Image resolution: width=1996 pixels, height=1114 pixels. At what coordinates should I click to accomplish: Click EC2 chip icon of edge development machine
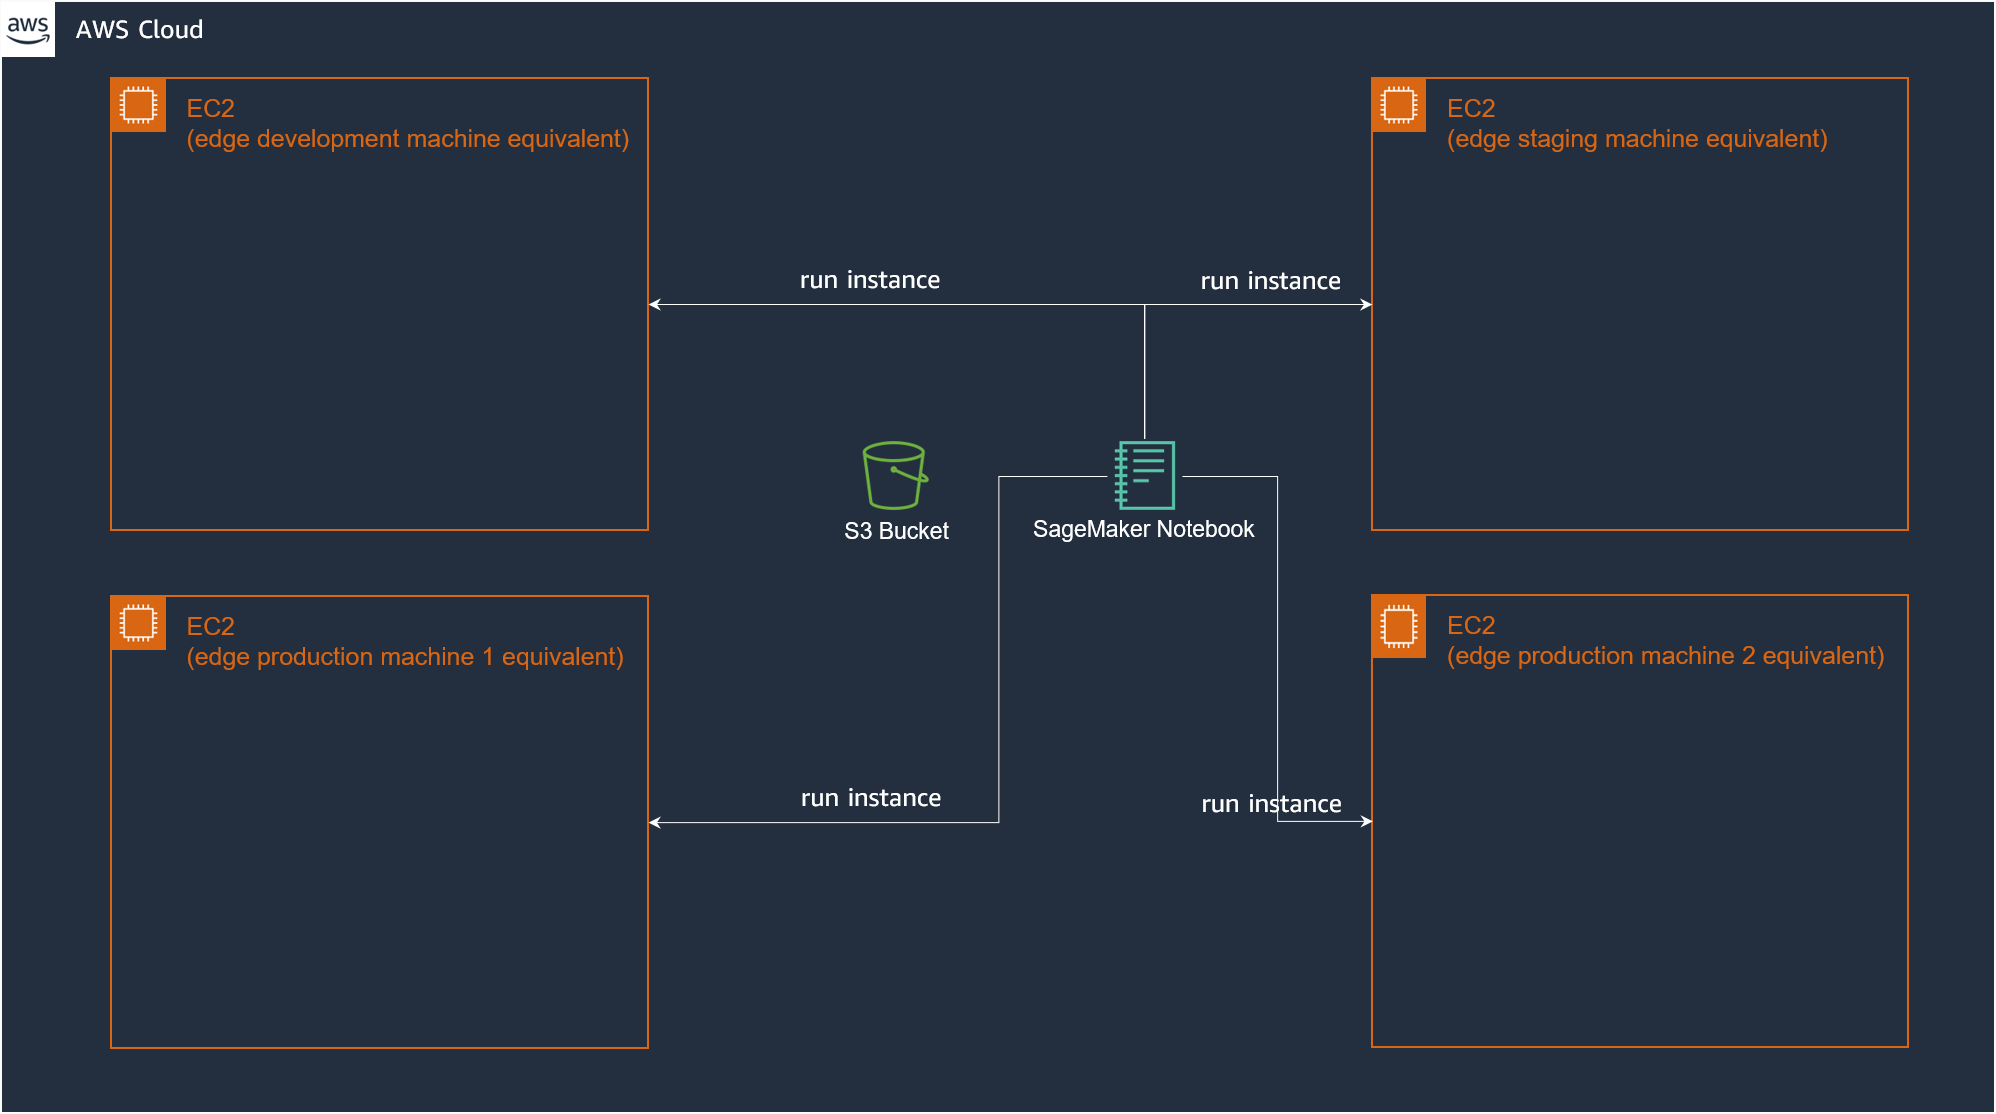pyautogui.click(x=138, y=105)
